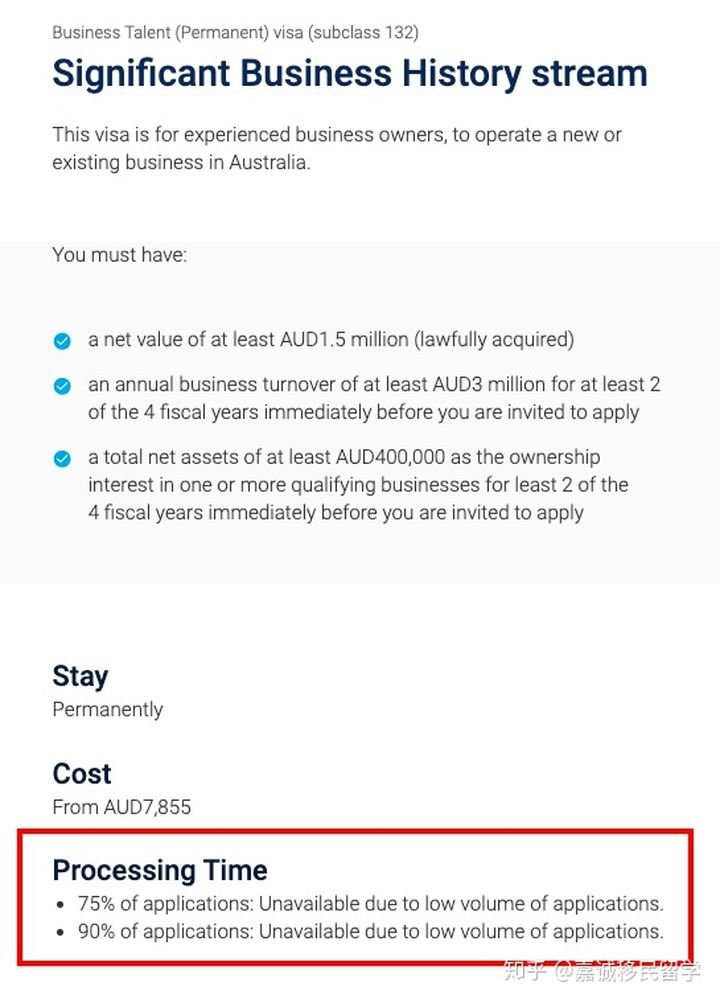Click the checkmark icon beside annual business turnover

(x=62, y=385)
